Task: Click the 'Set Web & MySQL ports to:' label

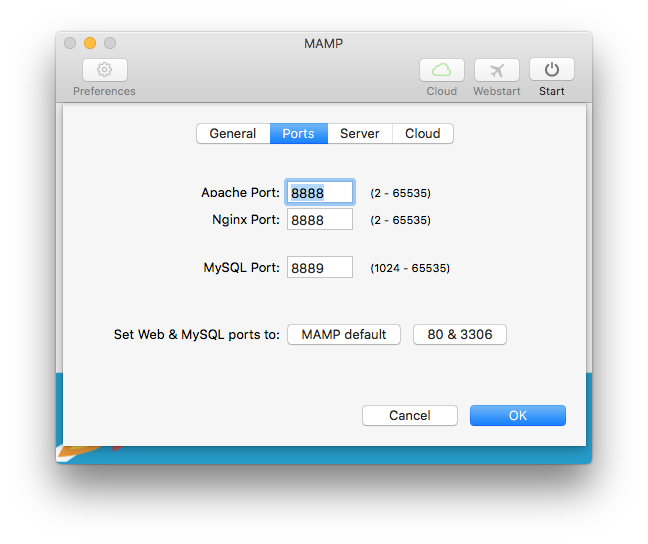Action: pyautogui.click(x=197, y=334)
